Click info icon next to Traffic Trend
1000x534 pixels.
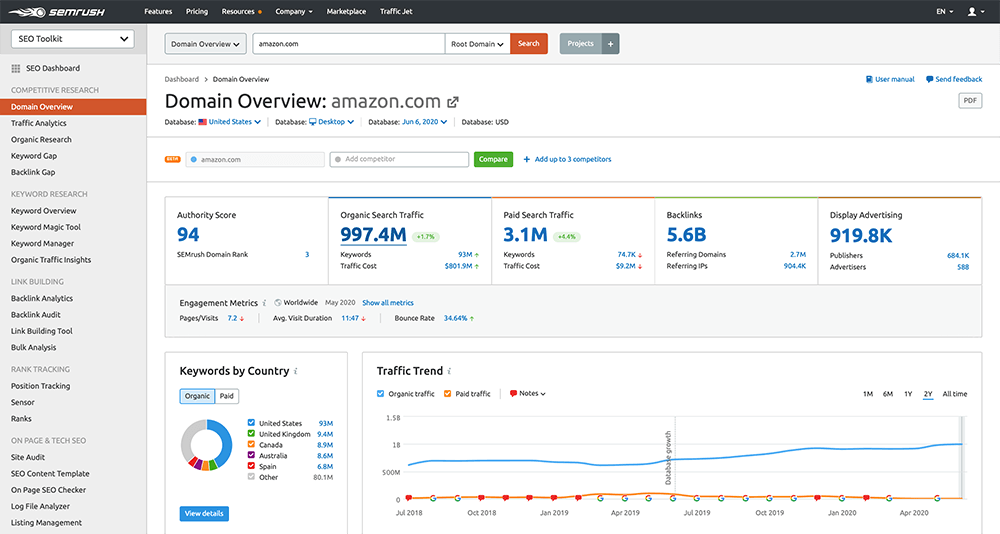[x=449, y=371]
